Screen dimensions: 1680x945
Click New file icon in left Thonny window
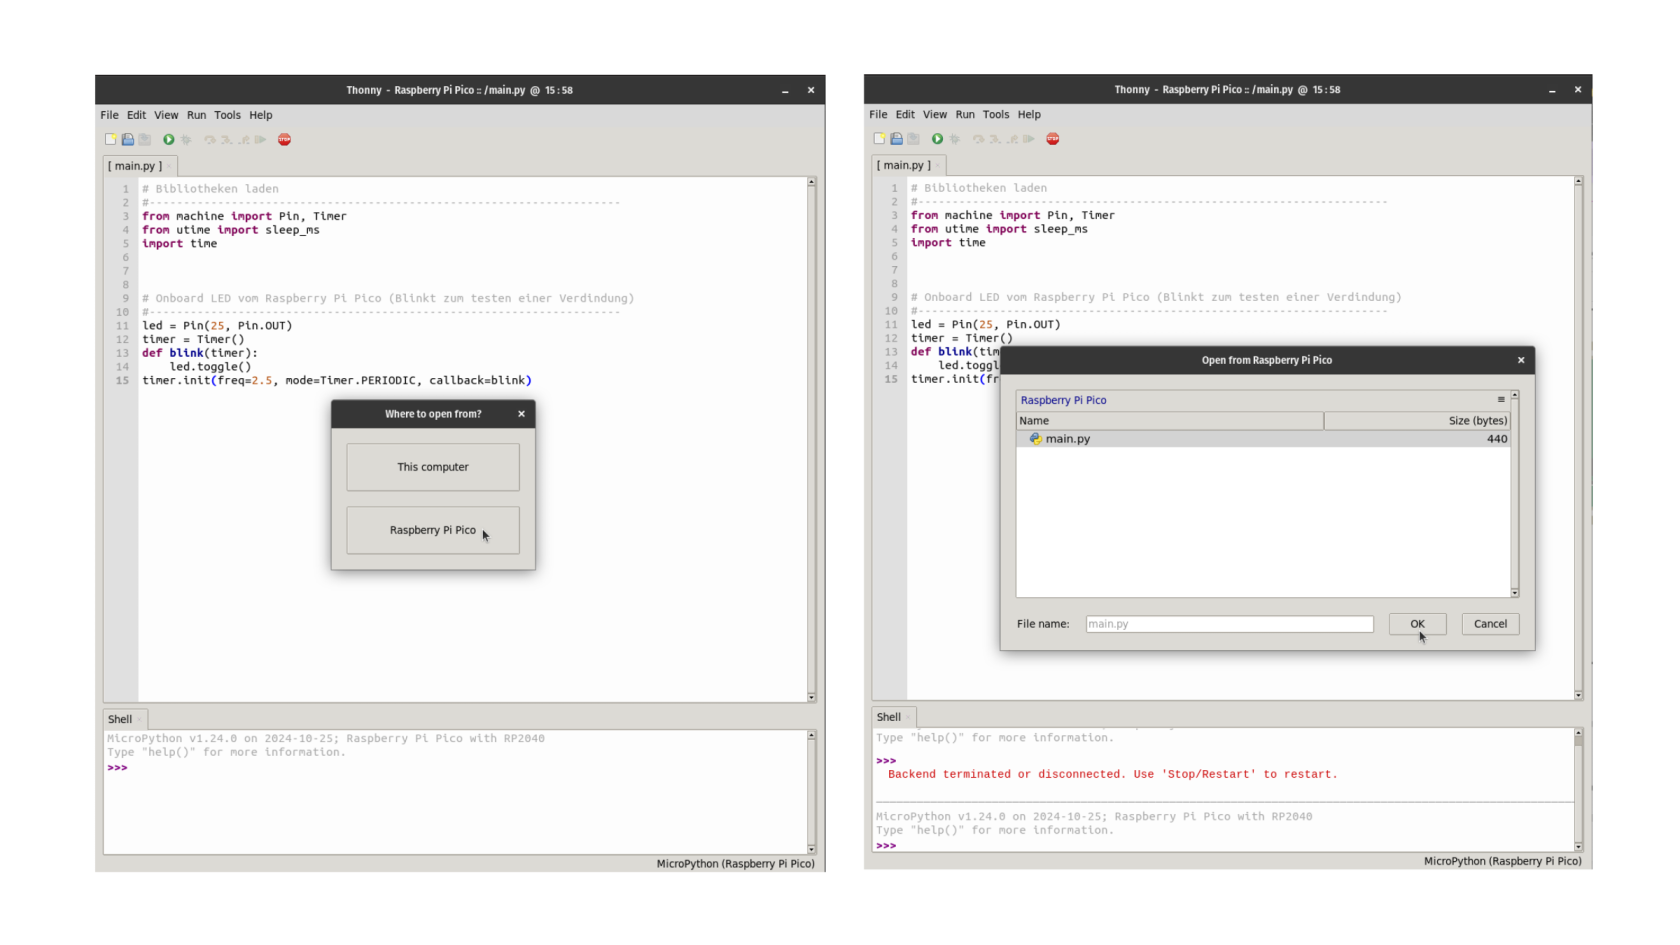pyautogui.click(x=111, y=140)
